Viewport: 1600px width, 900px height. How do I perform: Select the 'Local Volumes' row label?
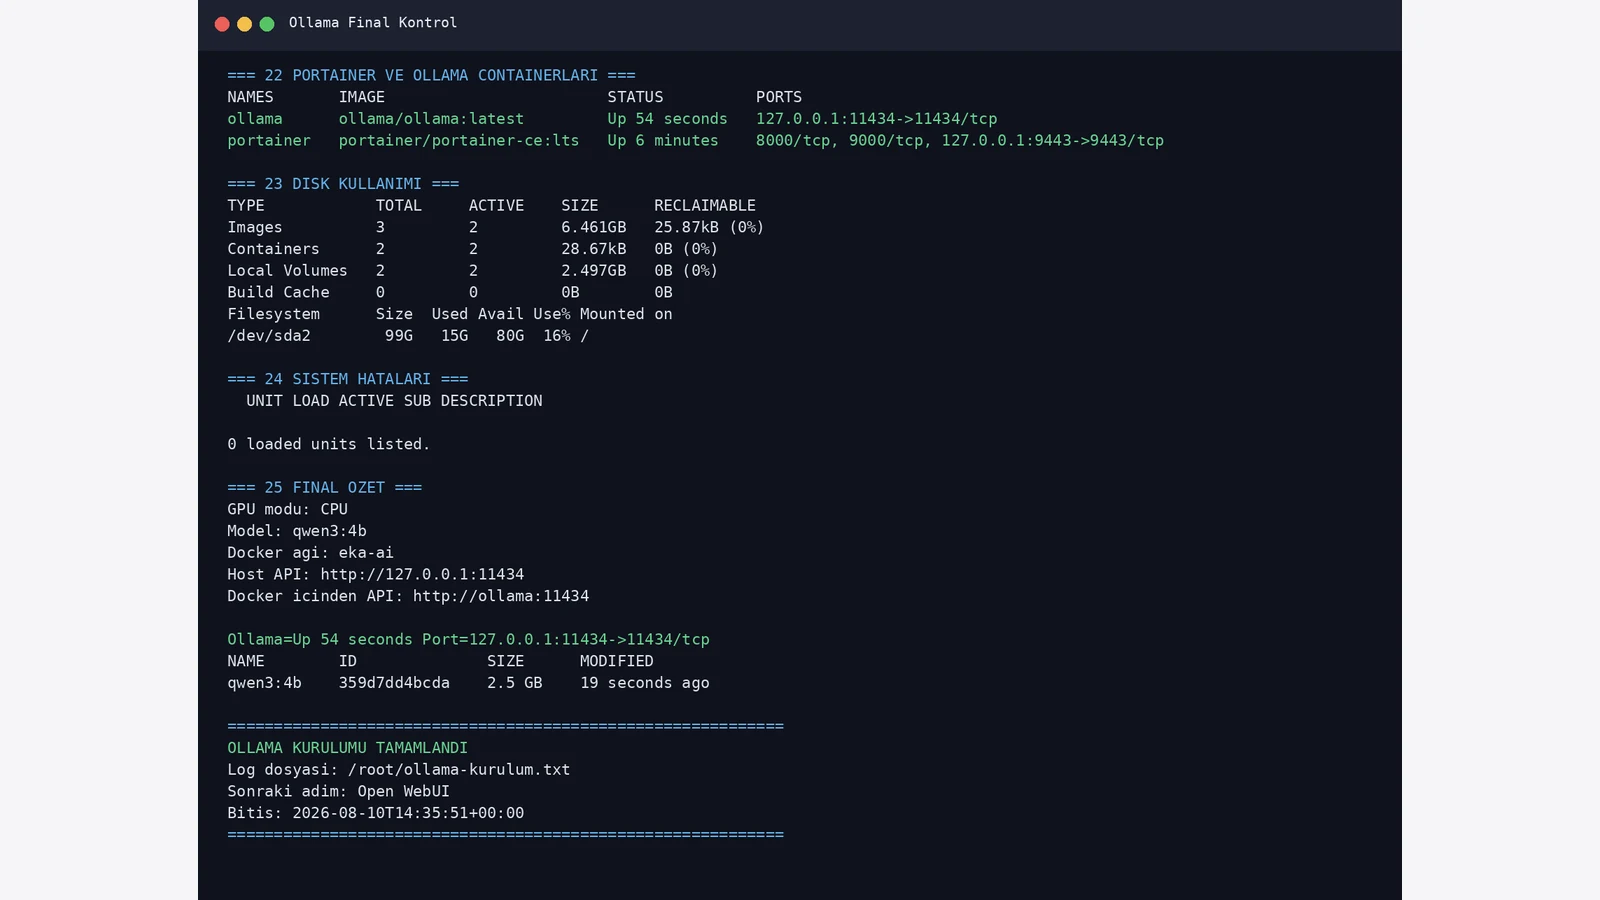click(x=287, y=271)
